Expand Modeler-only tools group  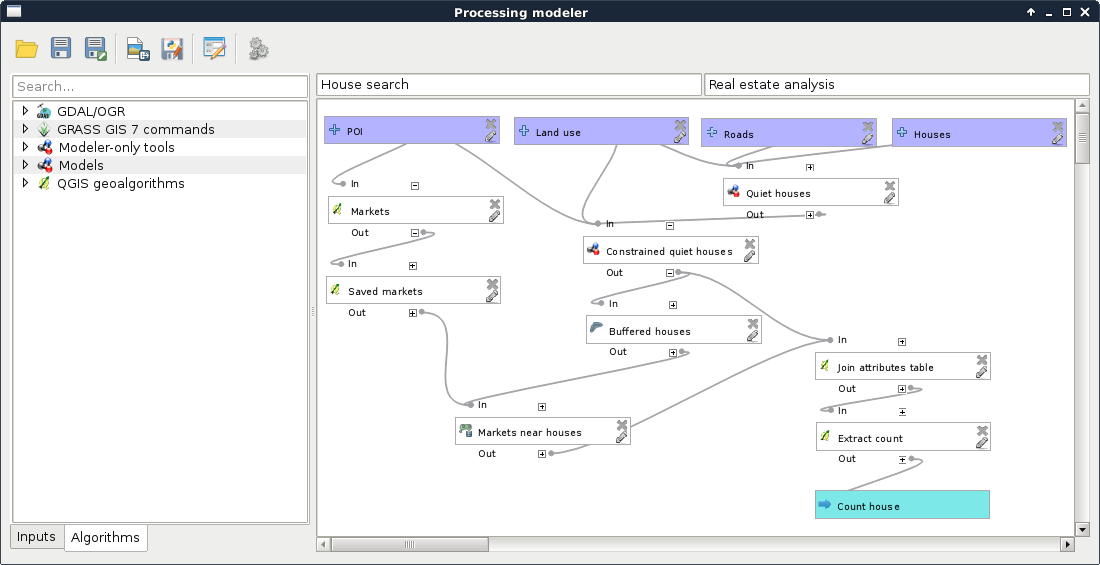click(26, 147)
